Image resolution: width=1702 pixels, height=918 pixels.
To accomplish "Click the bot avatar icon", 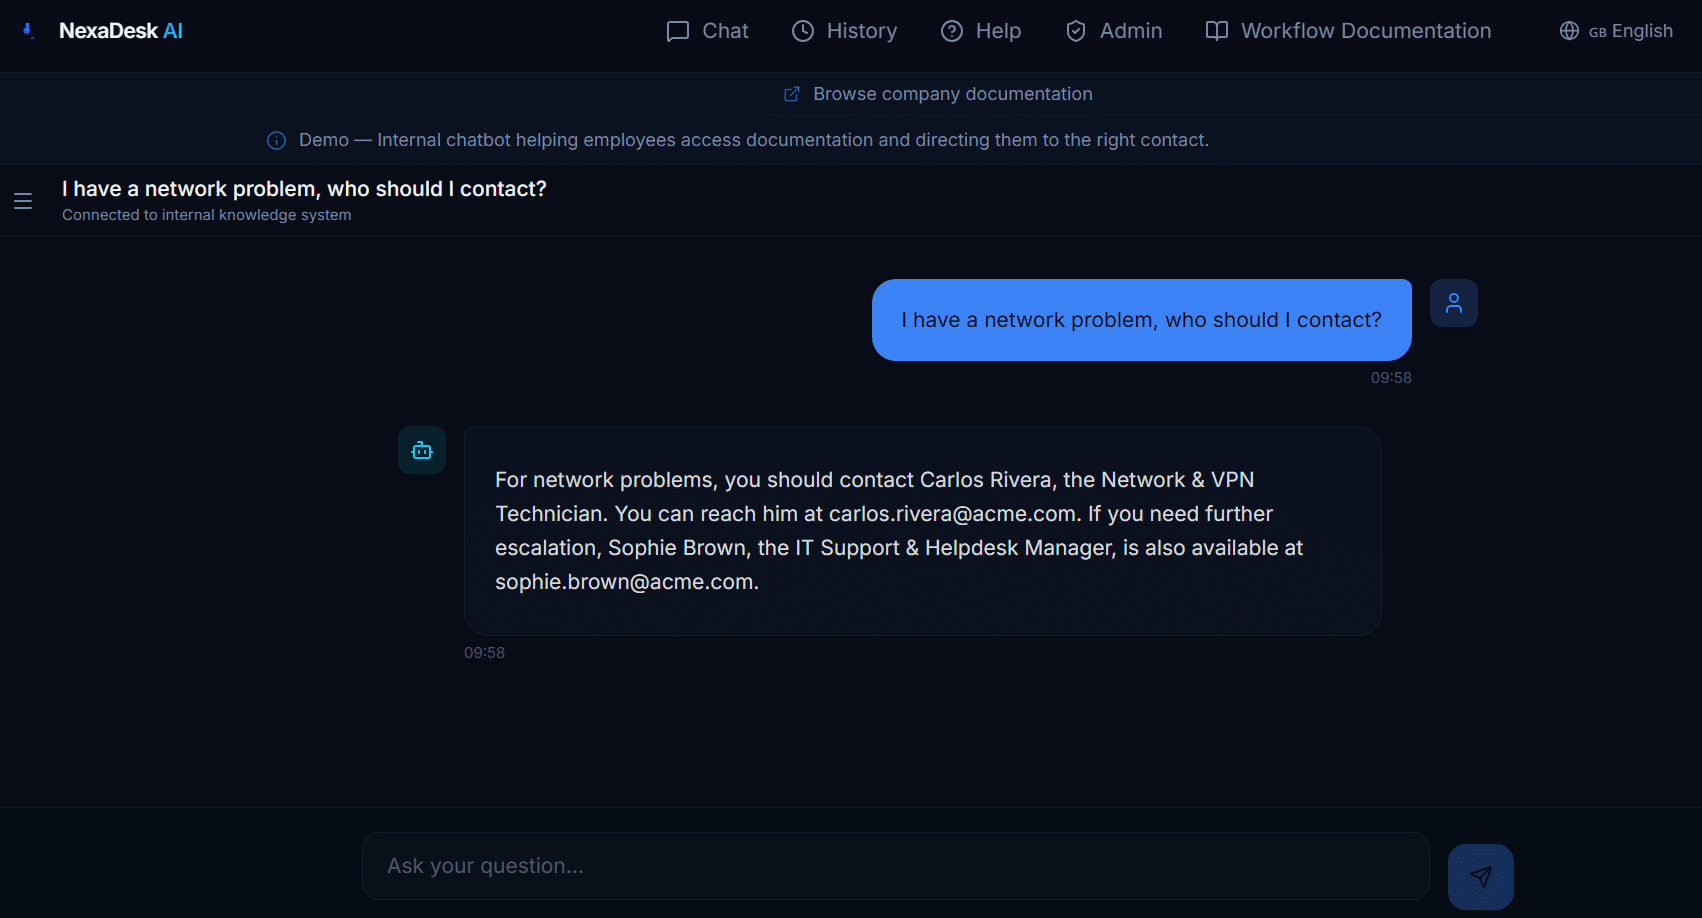I will click(x=422, y=451).
